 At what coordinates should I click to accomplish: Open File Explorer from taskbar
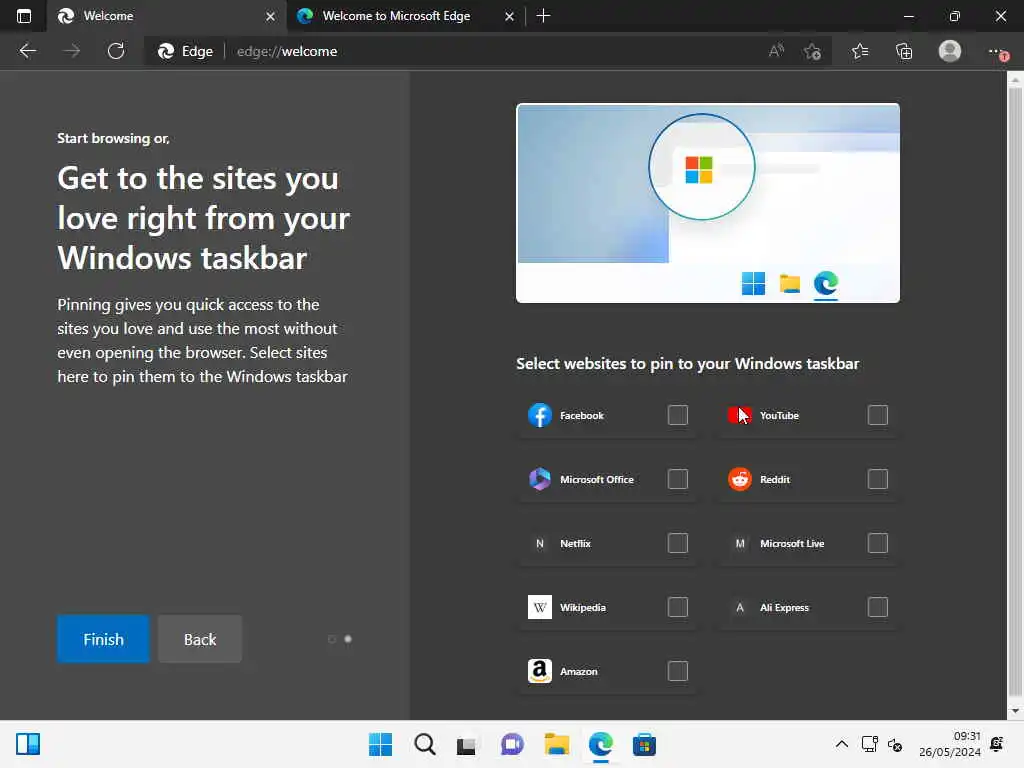click(556, 744)
